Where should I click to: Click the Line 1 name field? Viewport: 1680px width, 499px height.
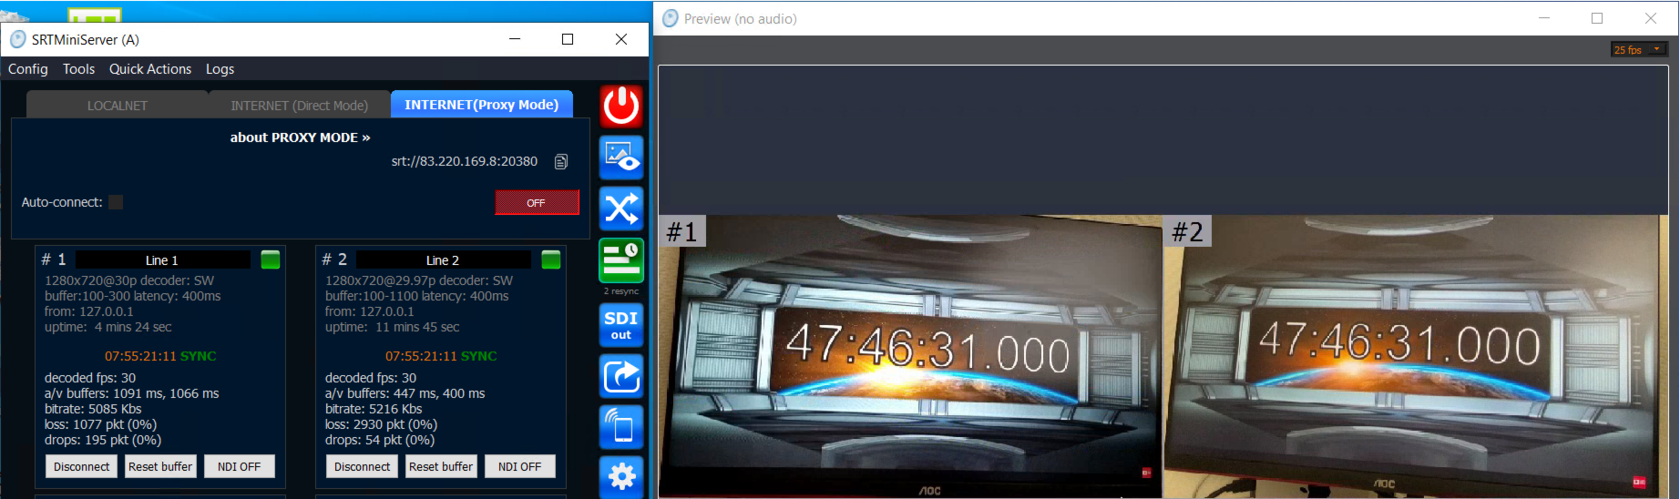(x=162, y=260)
